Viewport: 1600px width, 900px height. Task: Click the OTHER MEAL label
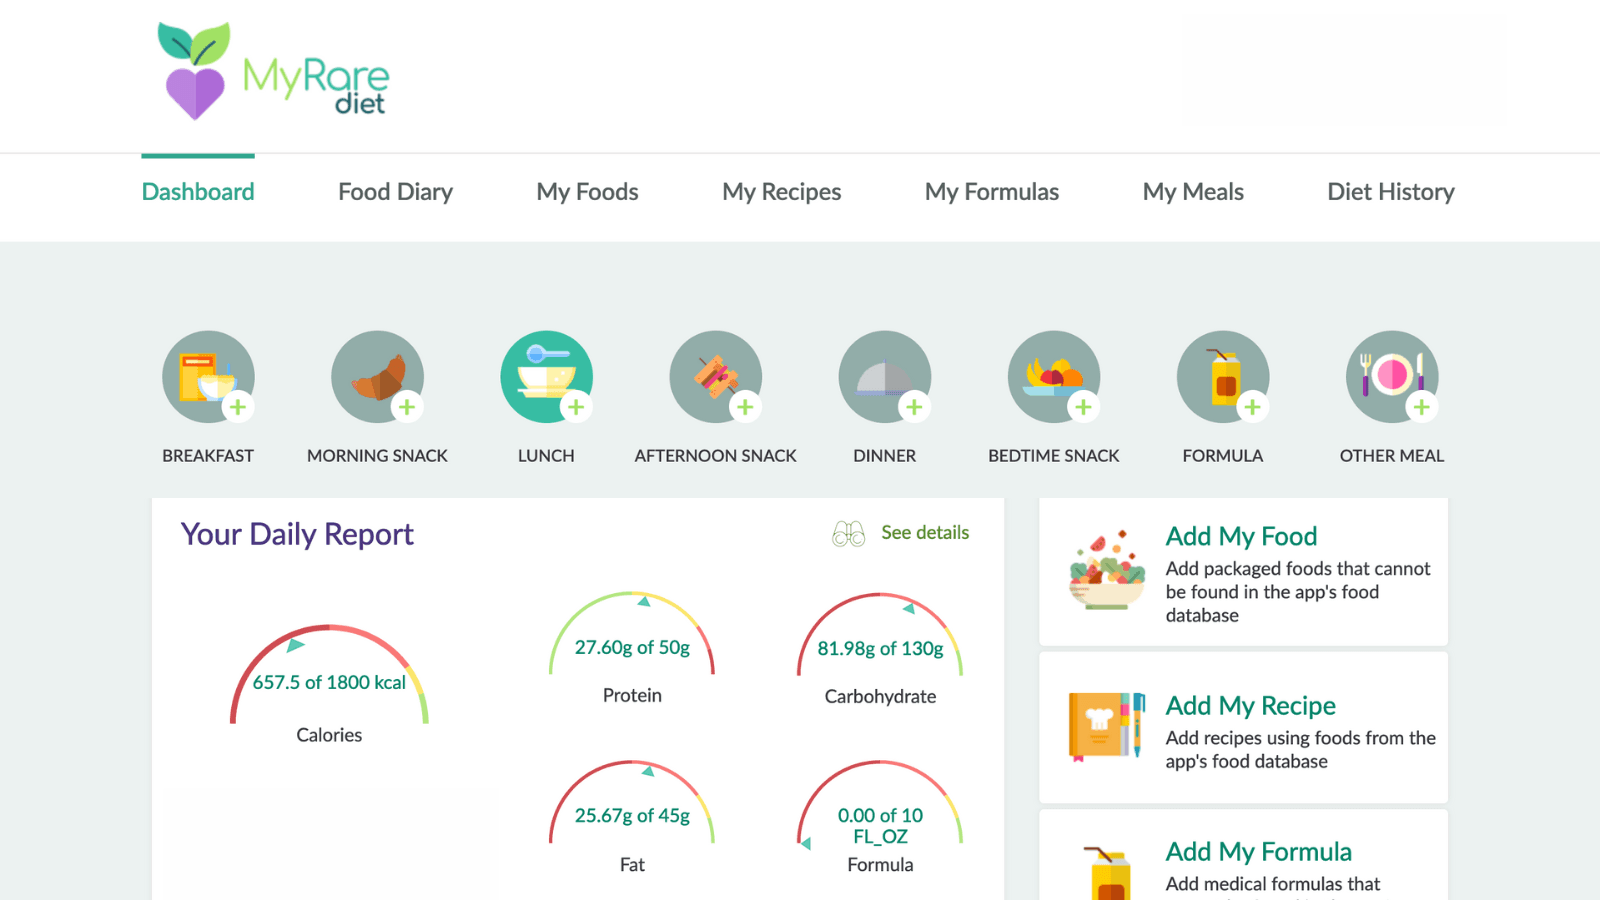click(1391, 456)
